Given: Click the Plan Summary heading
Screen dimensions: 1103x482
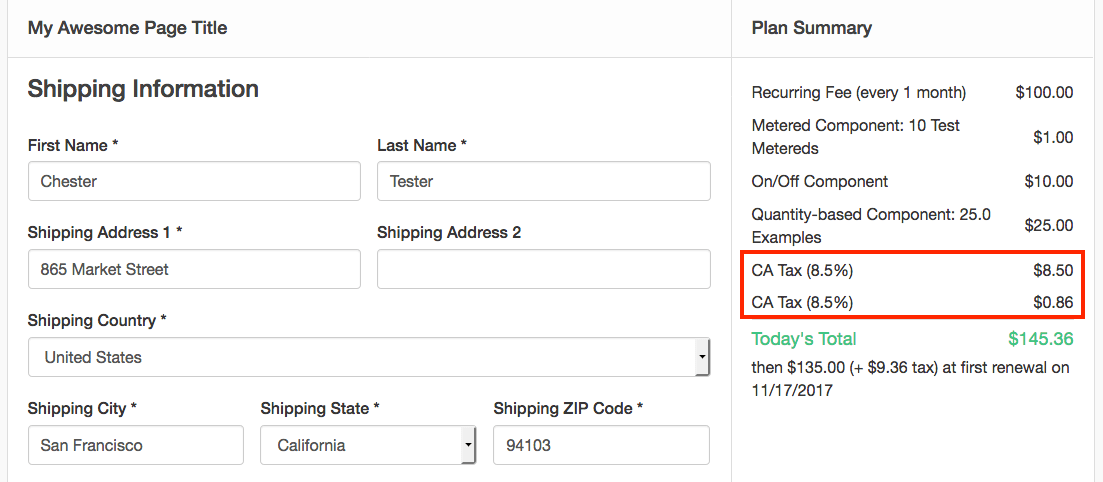Looking at the screenshot, I should pyautogui.click(x=811, y=28).
